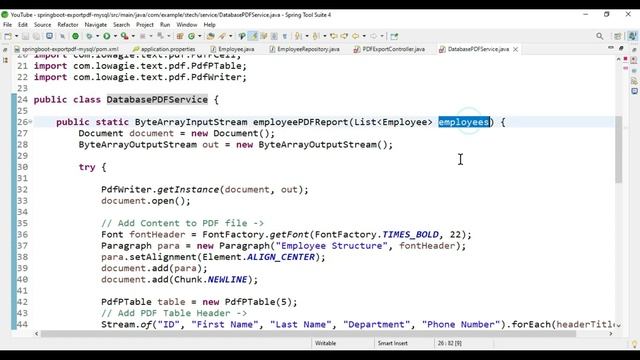Click the New Java Class icon

pos(191,36)
